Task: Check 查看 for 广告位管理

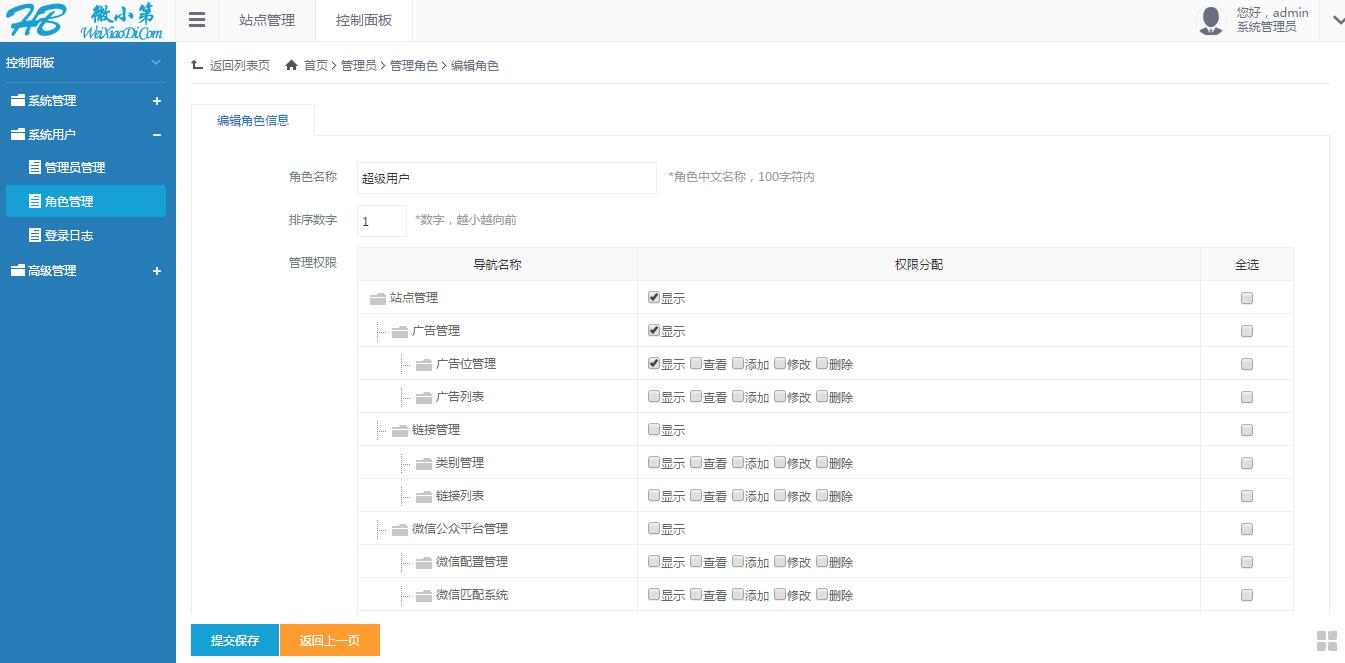Action: click(x=696, y=363)
